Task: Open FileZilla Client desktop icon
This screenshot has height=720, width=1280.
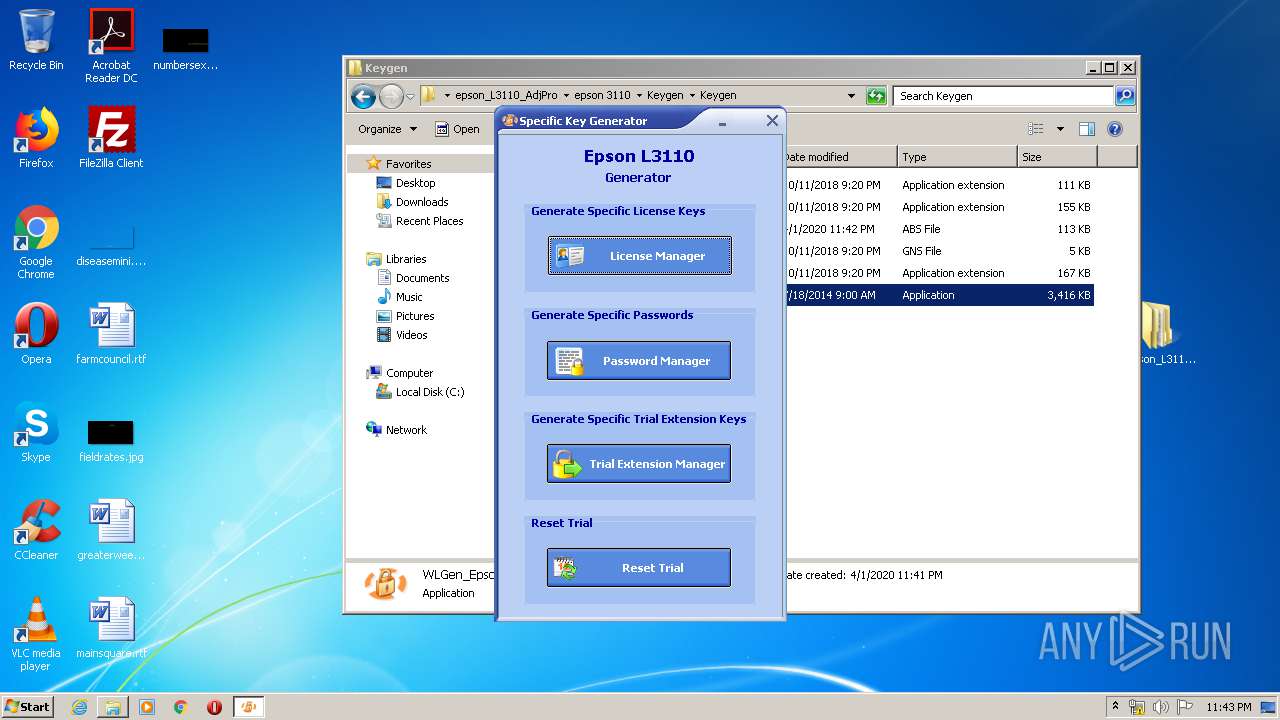Action: click(x=111, y=138)
